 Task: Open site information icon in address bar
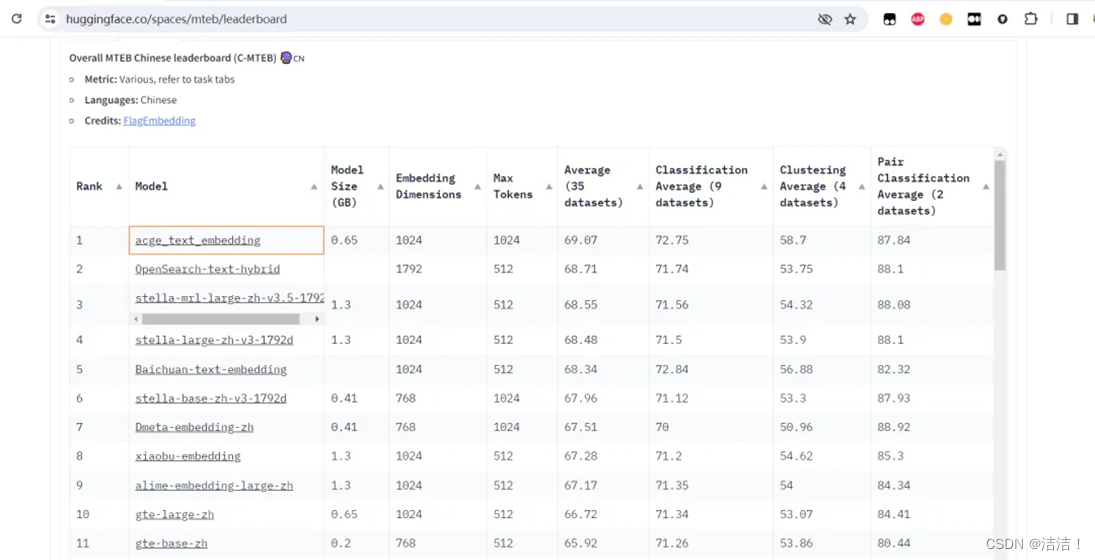tap(50, 19)
